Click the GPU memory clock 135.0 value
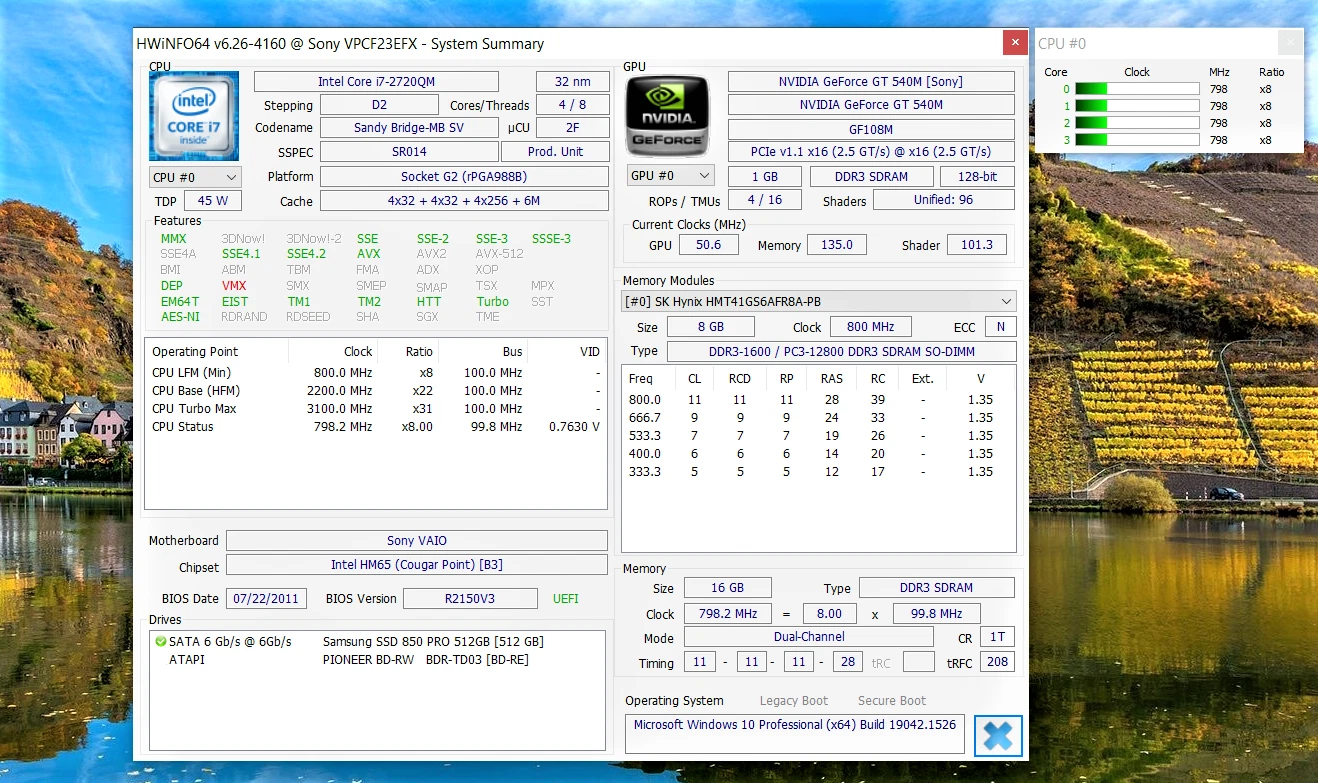The height and width of the screenshot is (783, 1318). pyautogui.click(x=837, y=245)
